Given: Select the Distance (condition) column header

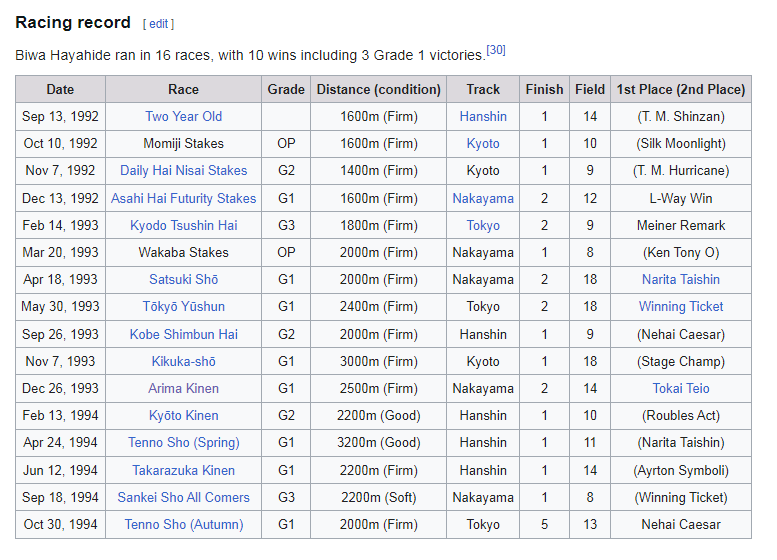Looking at the screenshot, I should [379, 89].
